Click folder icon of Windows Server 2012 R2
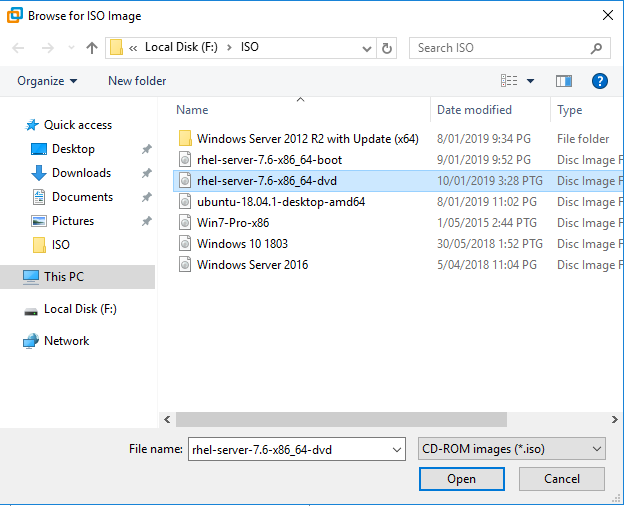This screenshot has width=624, height=506. coord(185,139)
